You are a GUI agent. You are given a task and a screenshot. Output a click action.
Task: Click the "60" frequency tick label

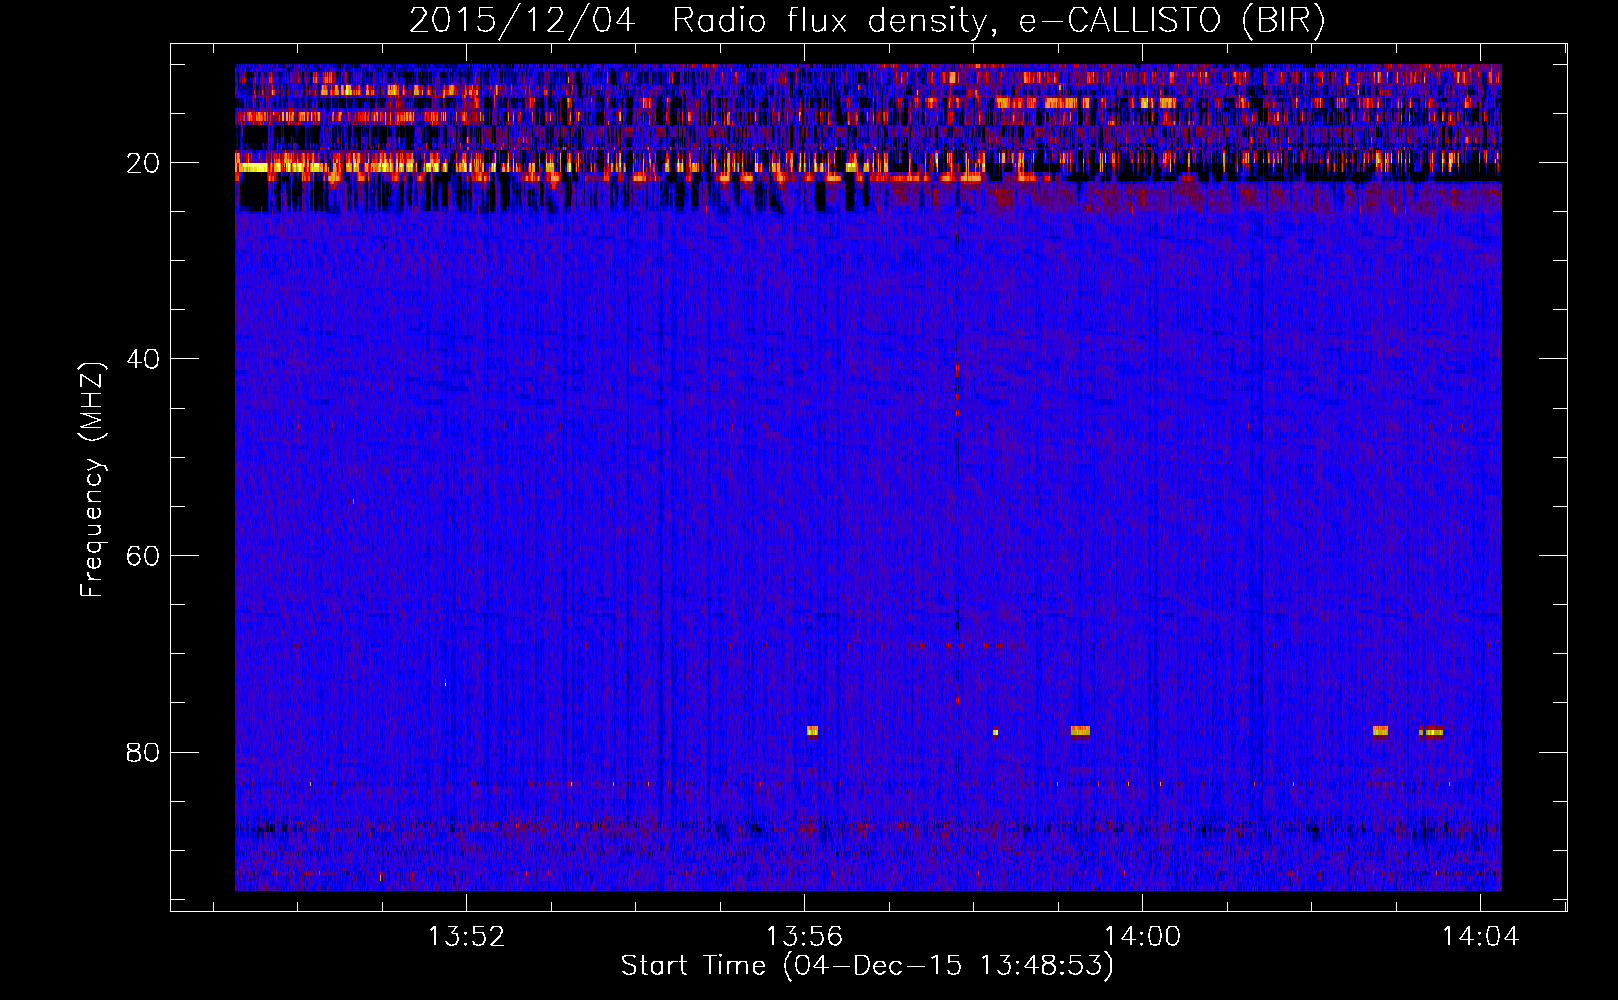pyautogui.click(x=144, y=556)
